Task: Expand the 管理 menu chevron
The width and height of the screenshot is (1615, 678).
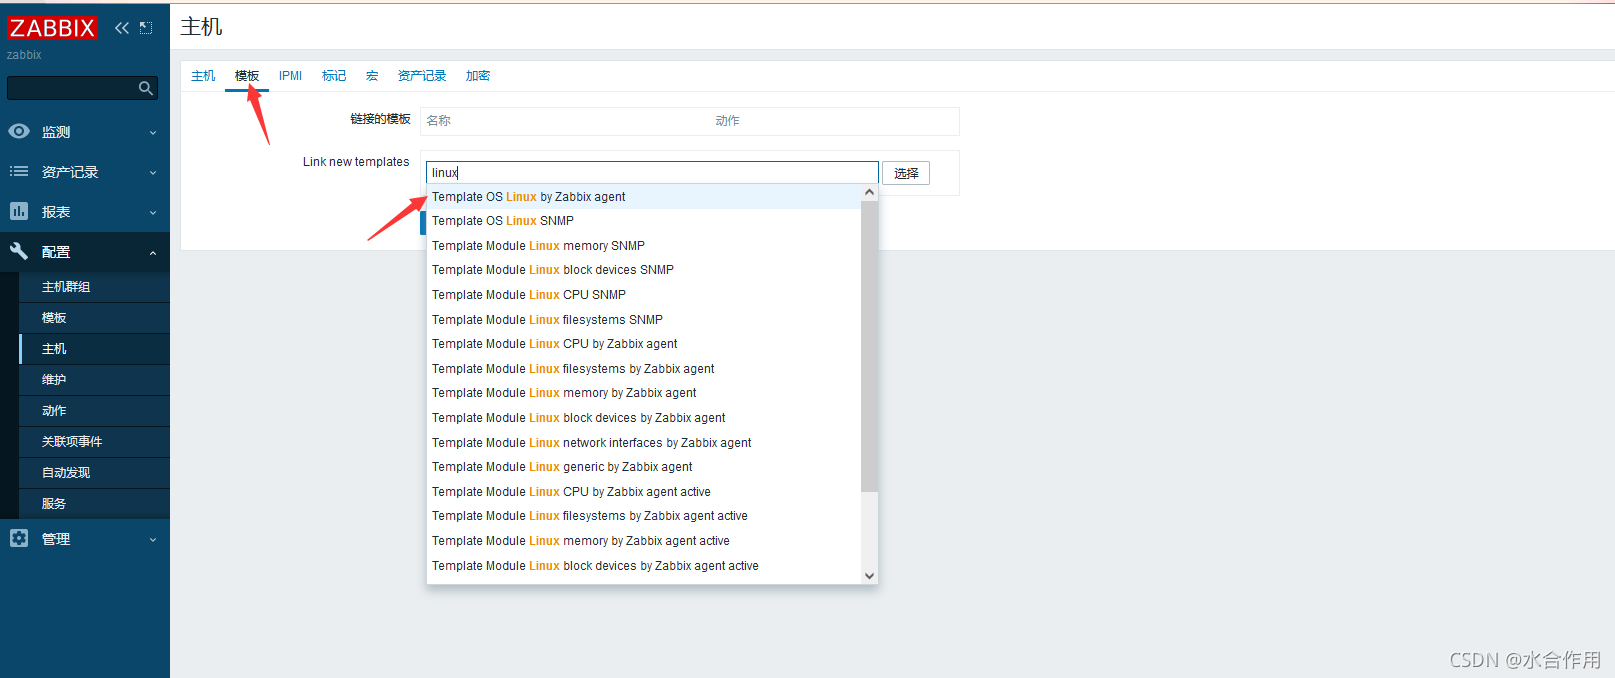Action: pyautogui.click(x=153, y=539)
